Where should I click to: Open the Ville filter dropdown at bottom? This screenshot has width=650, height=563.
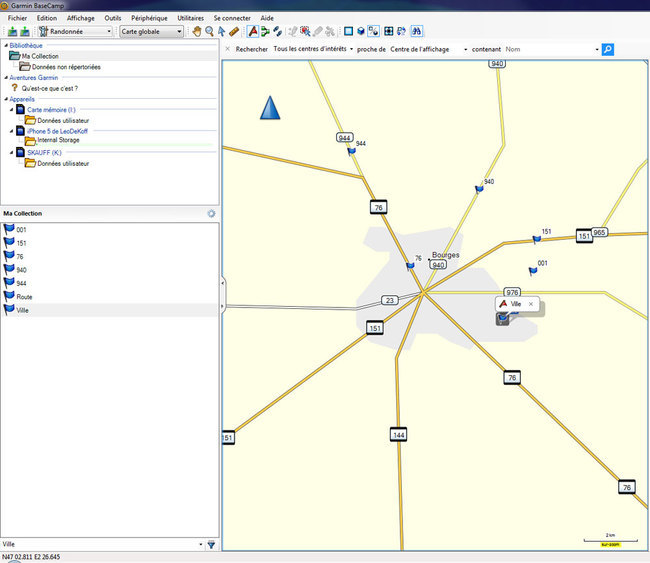(201, 544)
